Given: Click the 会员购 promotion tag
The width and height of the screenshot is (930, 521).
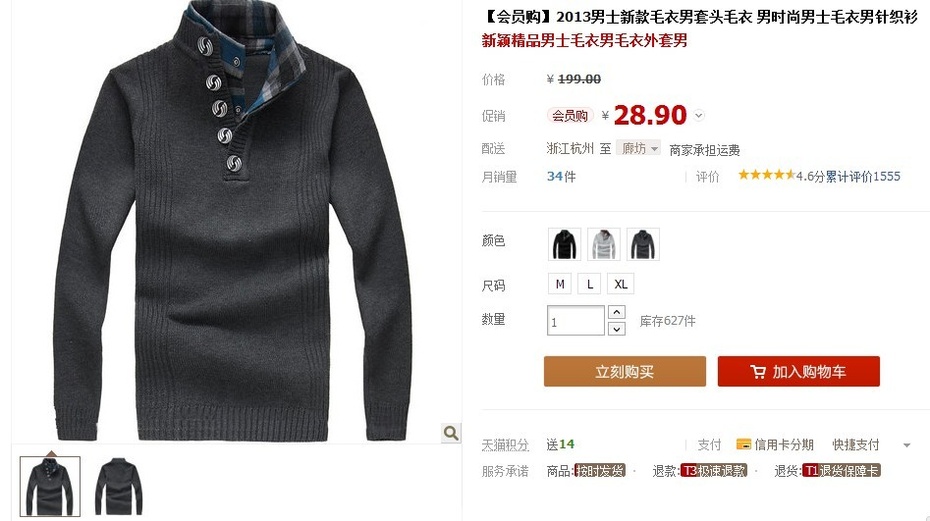Looking at the screenshot, I should tap(570, 116).
